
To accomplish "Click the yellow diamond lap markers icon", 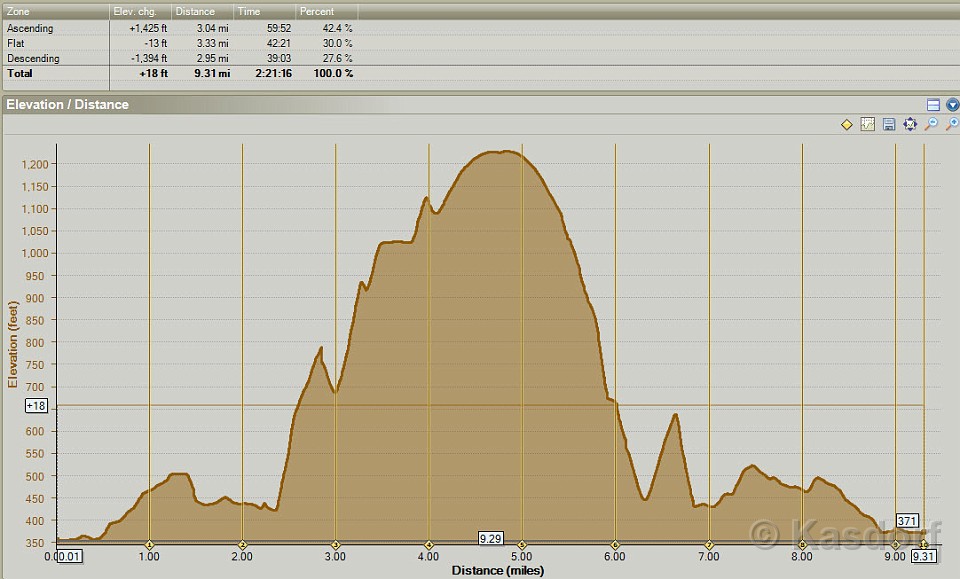I will tap(847, 125).
